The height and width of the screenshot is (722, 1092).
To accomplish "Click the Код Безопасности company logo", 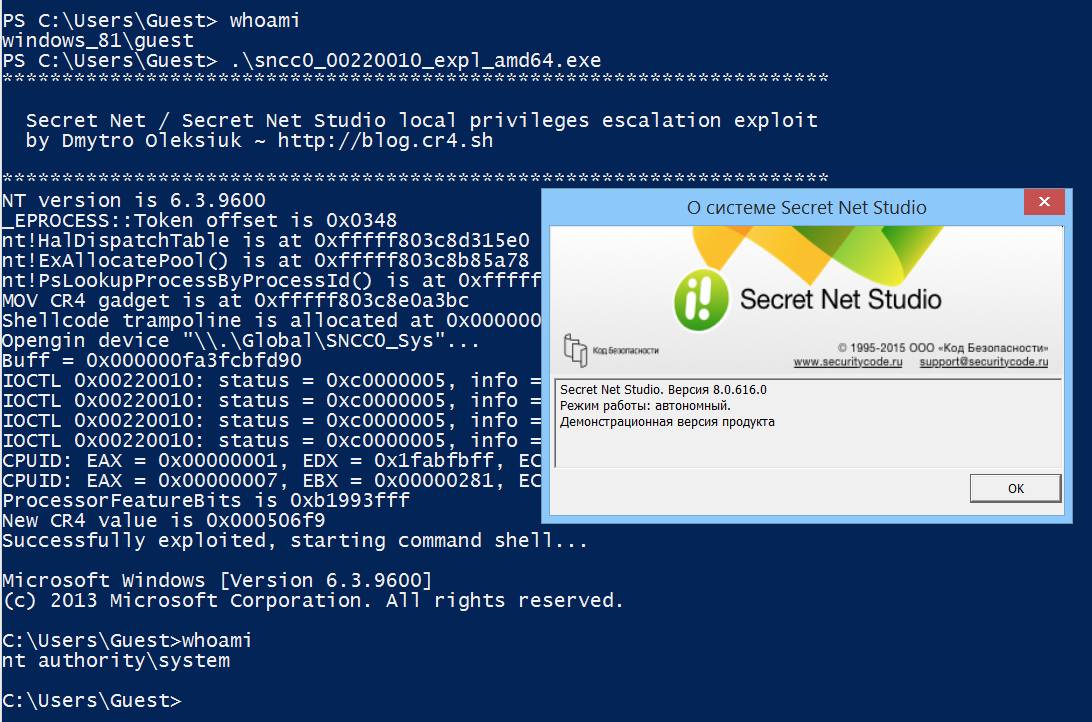I will tap(611, 350).
